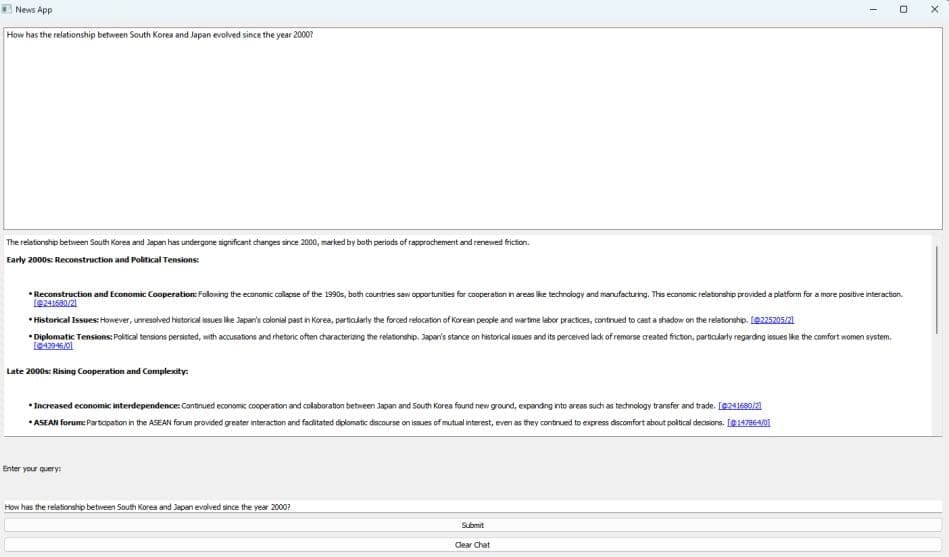
Task: Click inside the top question display box
Action: point(472,130)
